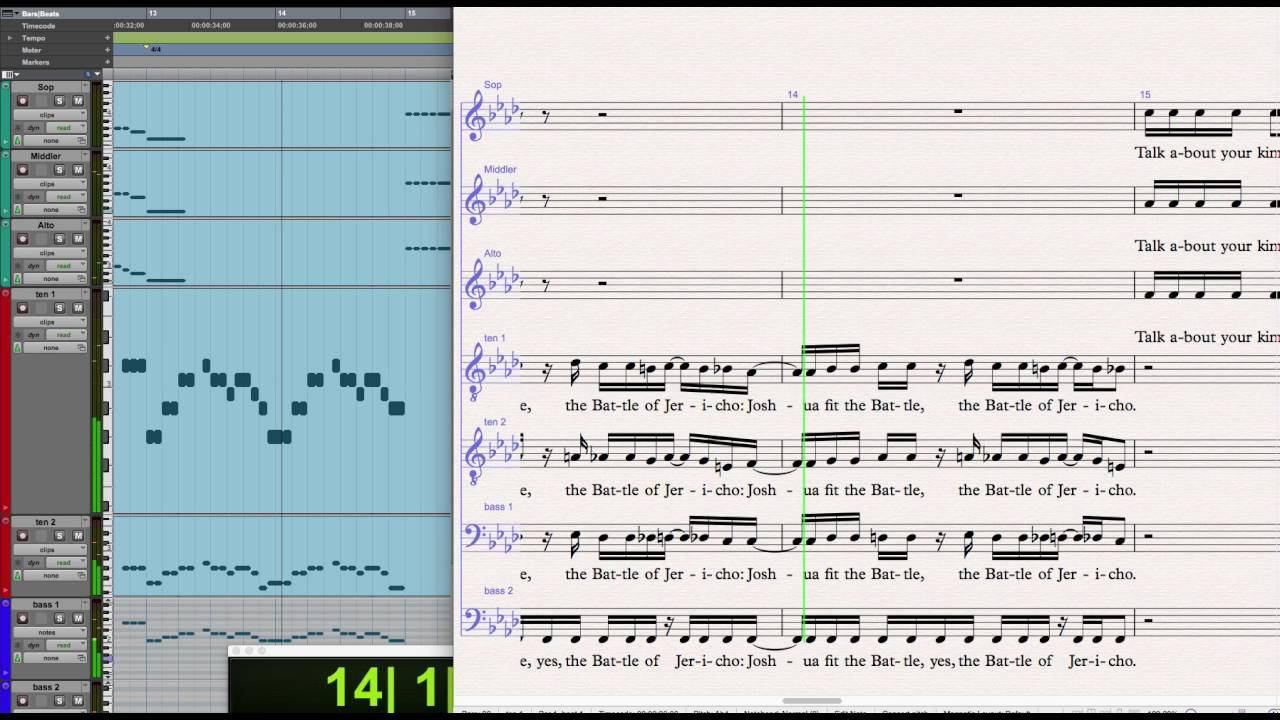Select the bass 2 track name
1280x720 pixels.
46,687
